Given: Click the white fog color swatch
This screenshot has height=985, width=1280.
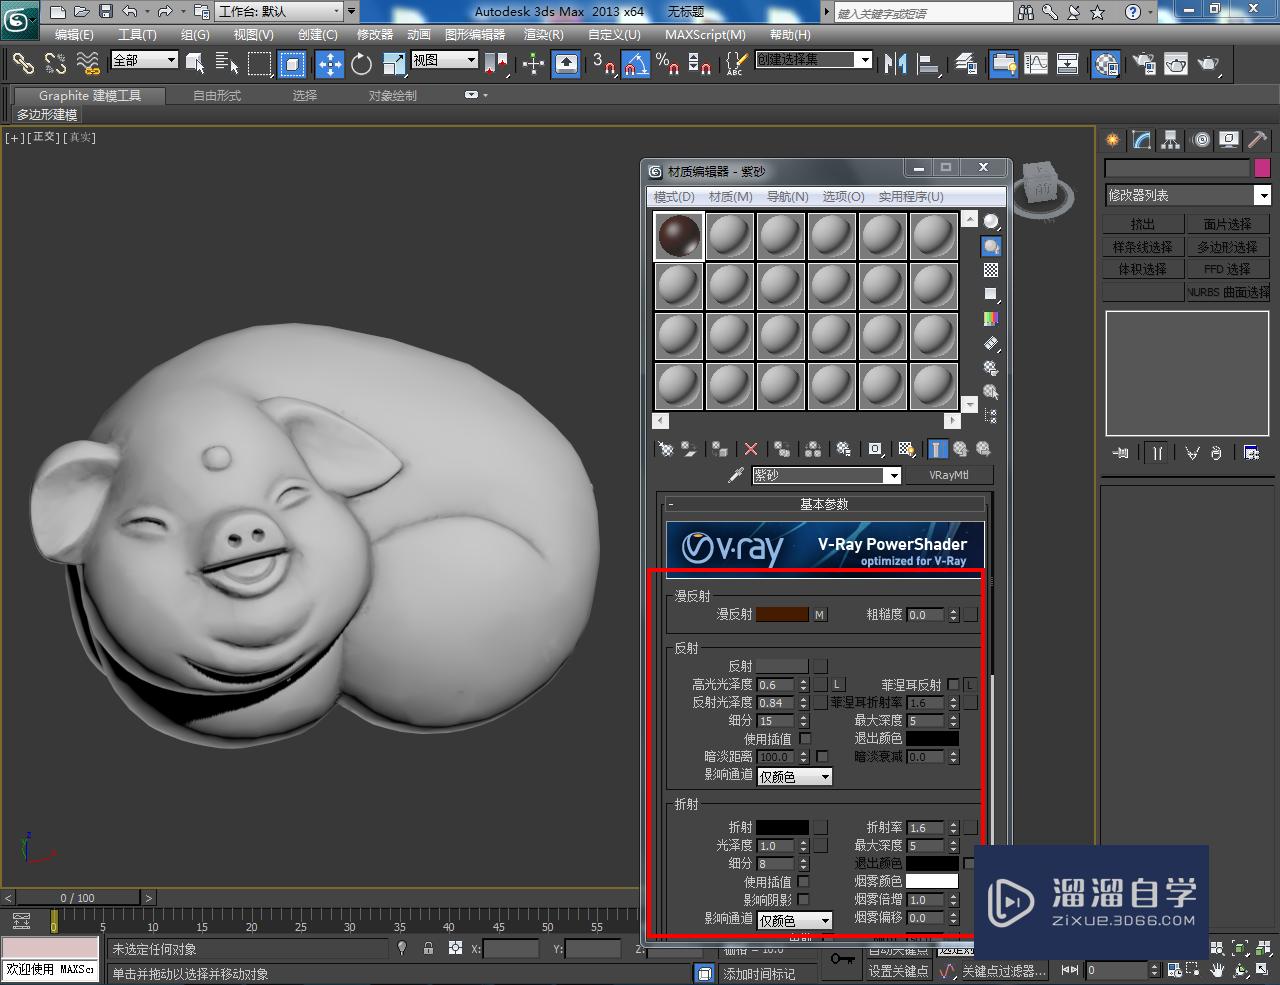Looking at the screenshot, I should 932,882.
